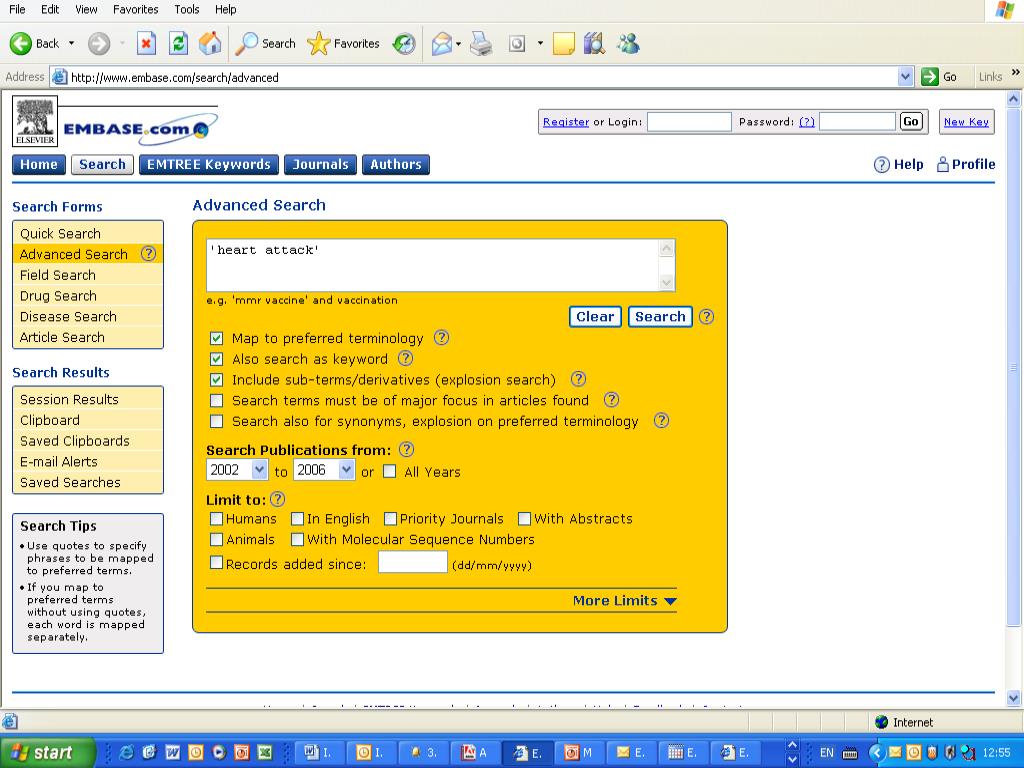Check the Humans limit checkbox

click(x=217, y=519)
